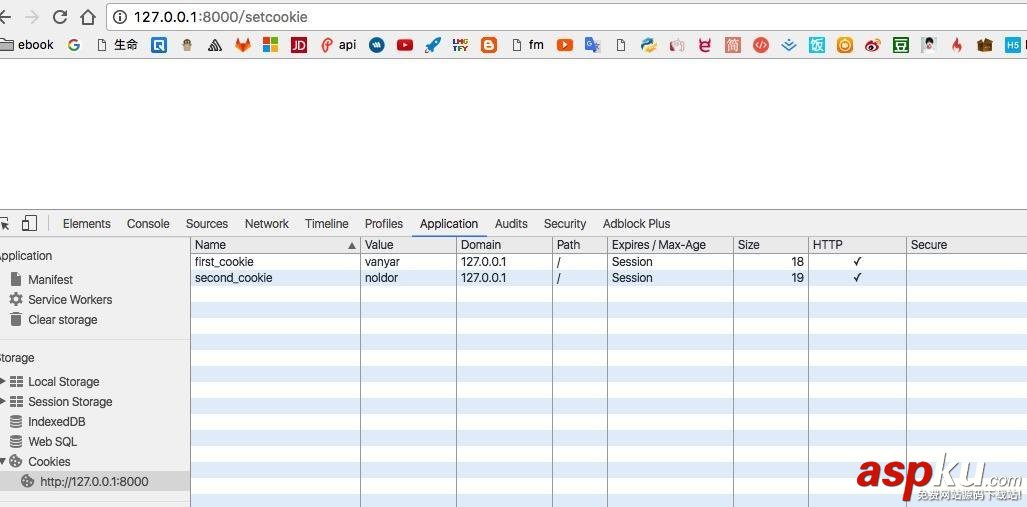Open the Adblock Plus tab
Screen dimensions: 1027x507
click(637, 223)
